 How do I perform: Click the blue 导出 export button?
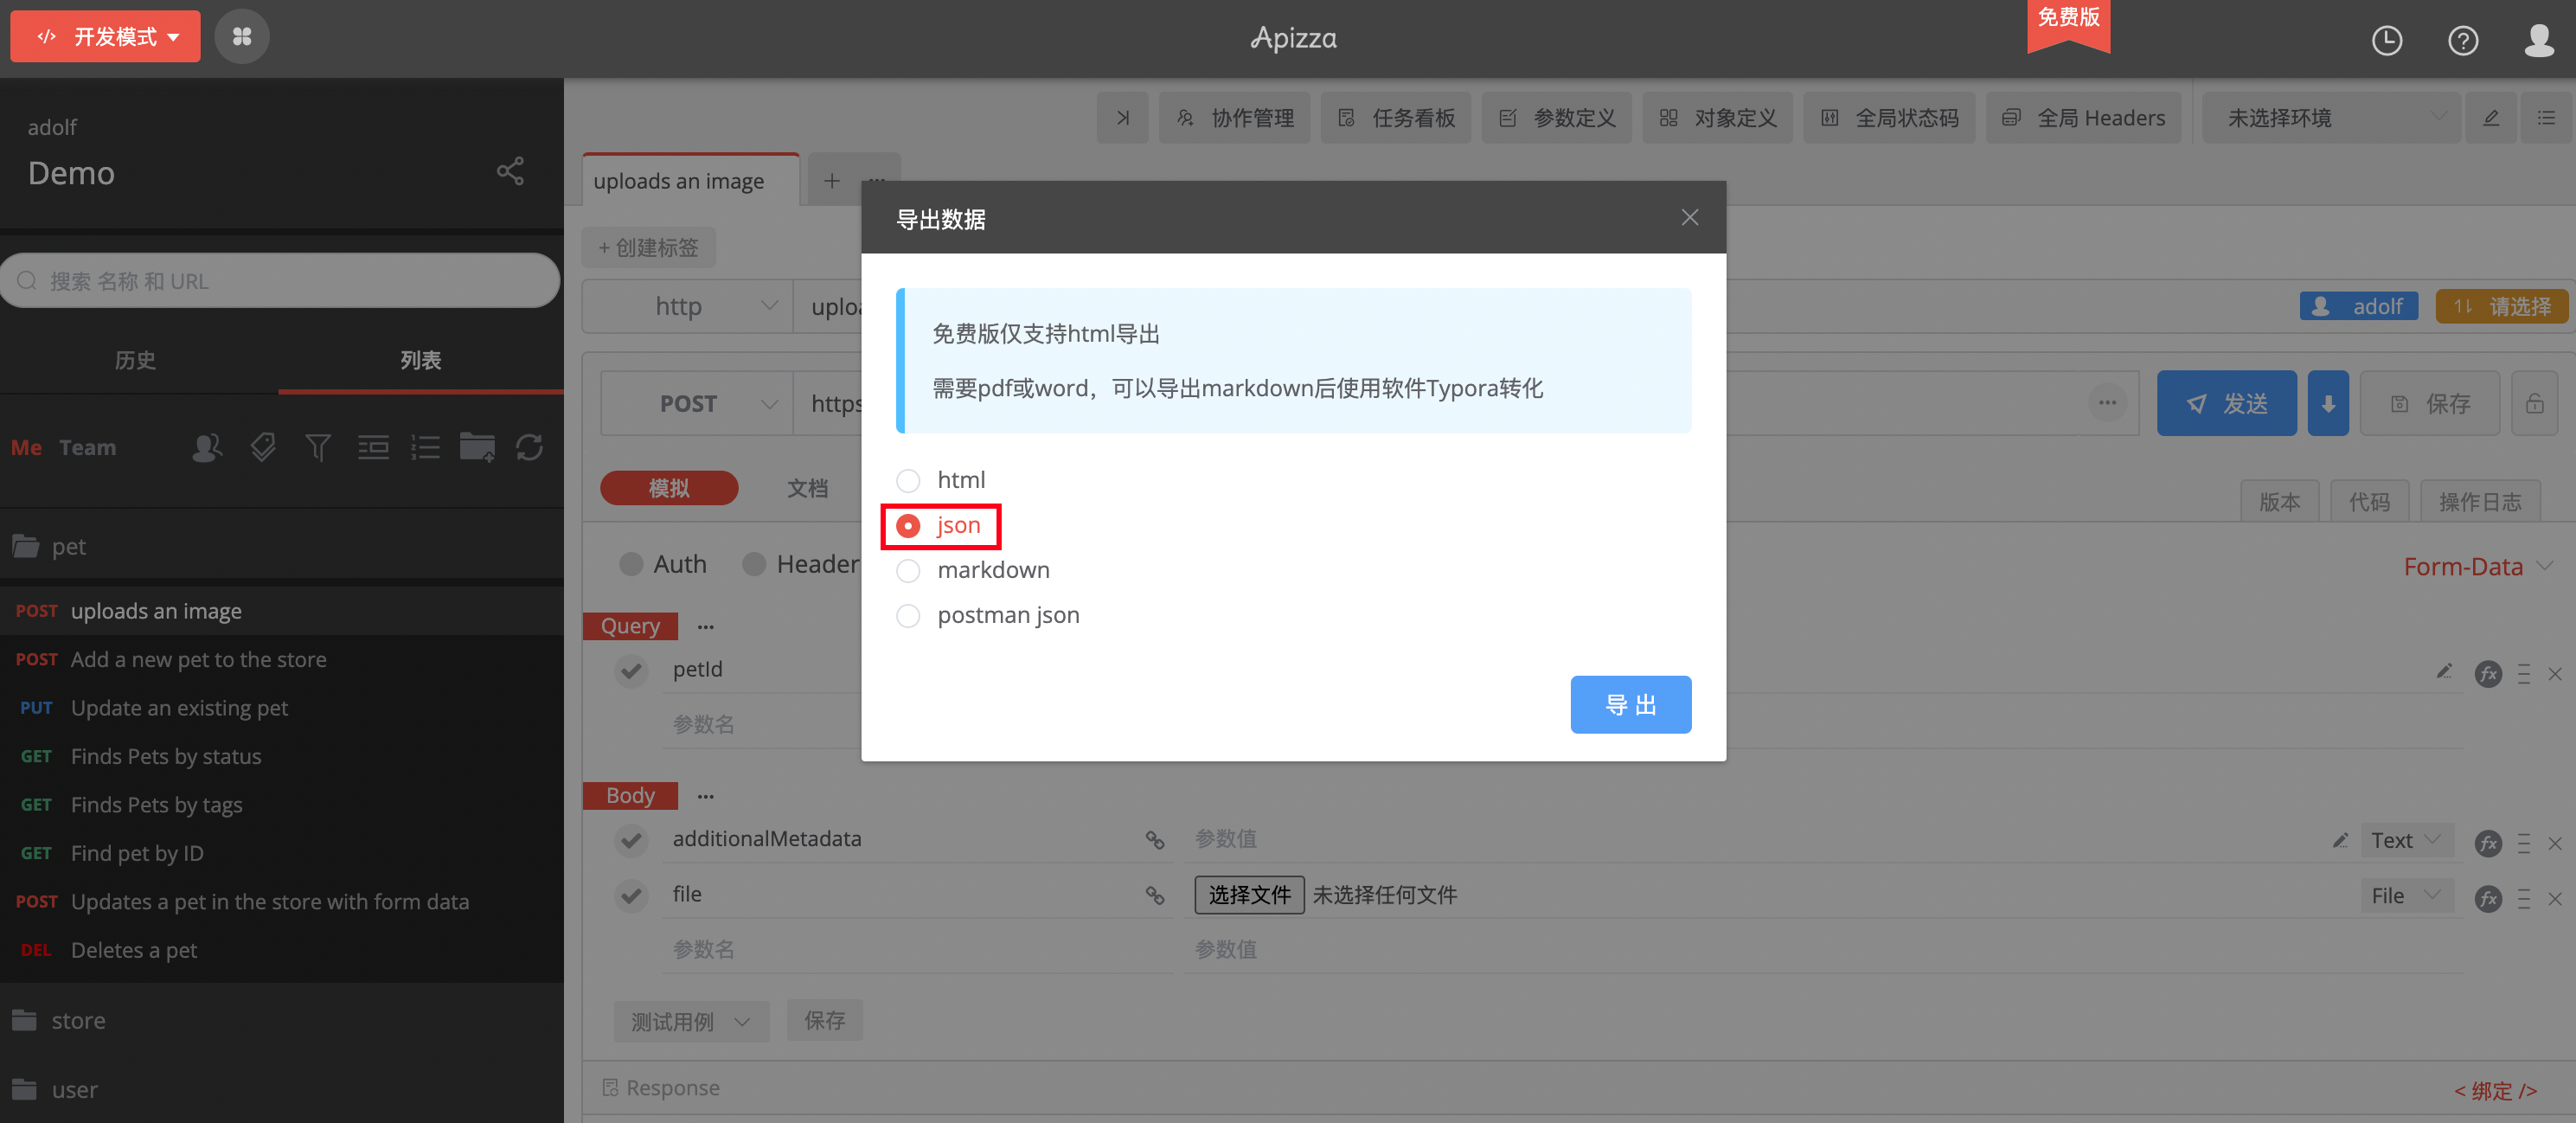point(1630,705)
